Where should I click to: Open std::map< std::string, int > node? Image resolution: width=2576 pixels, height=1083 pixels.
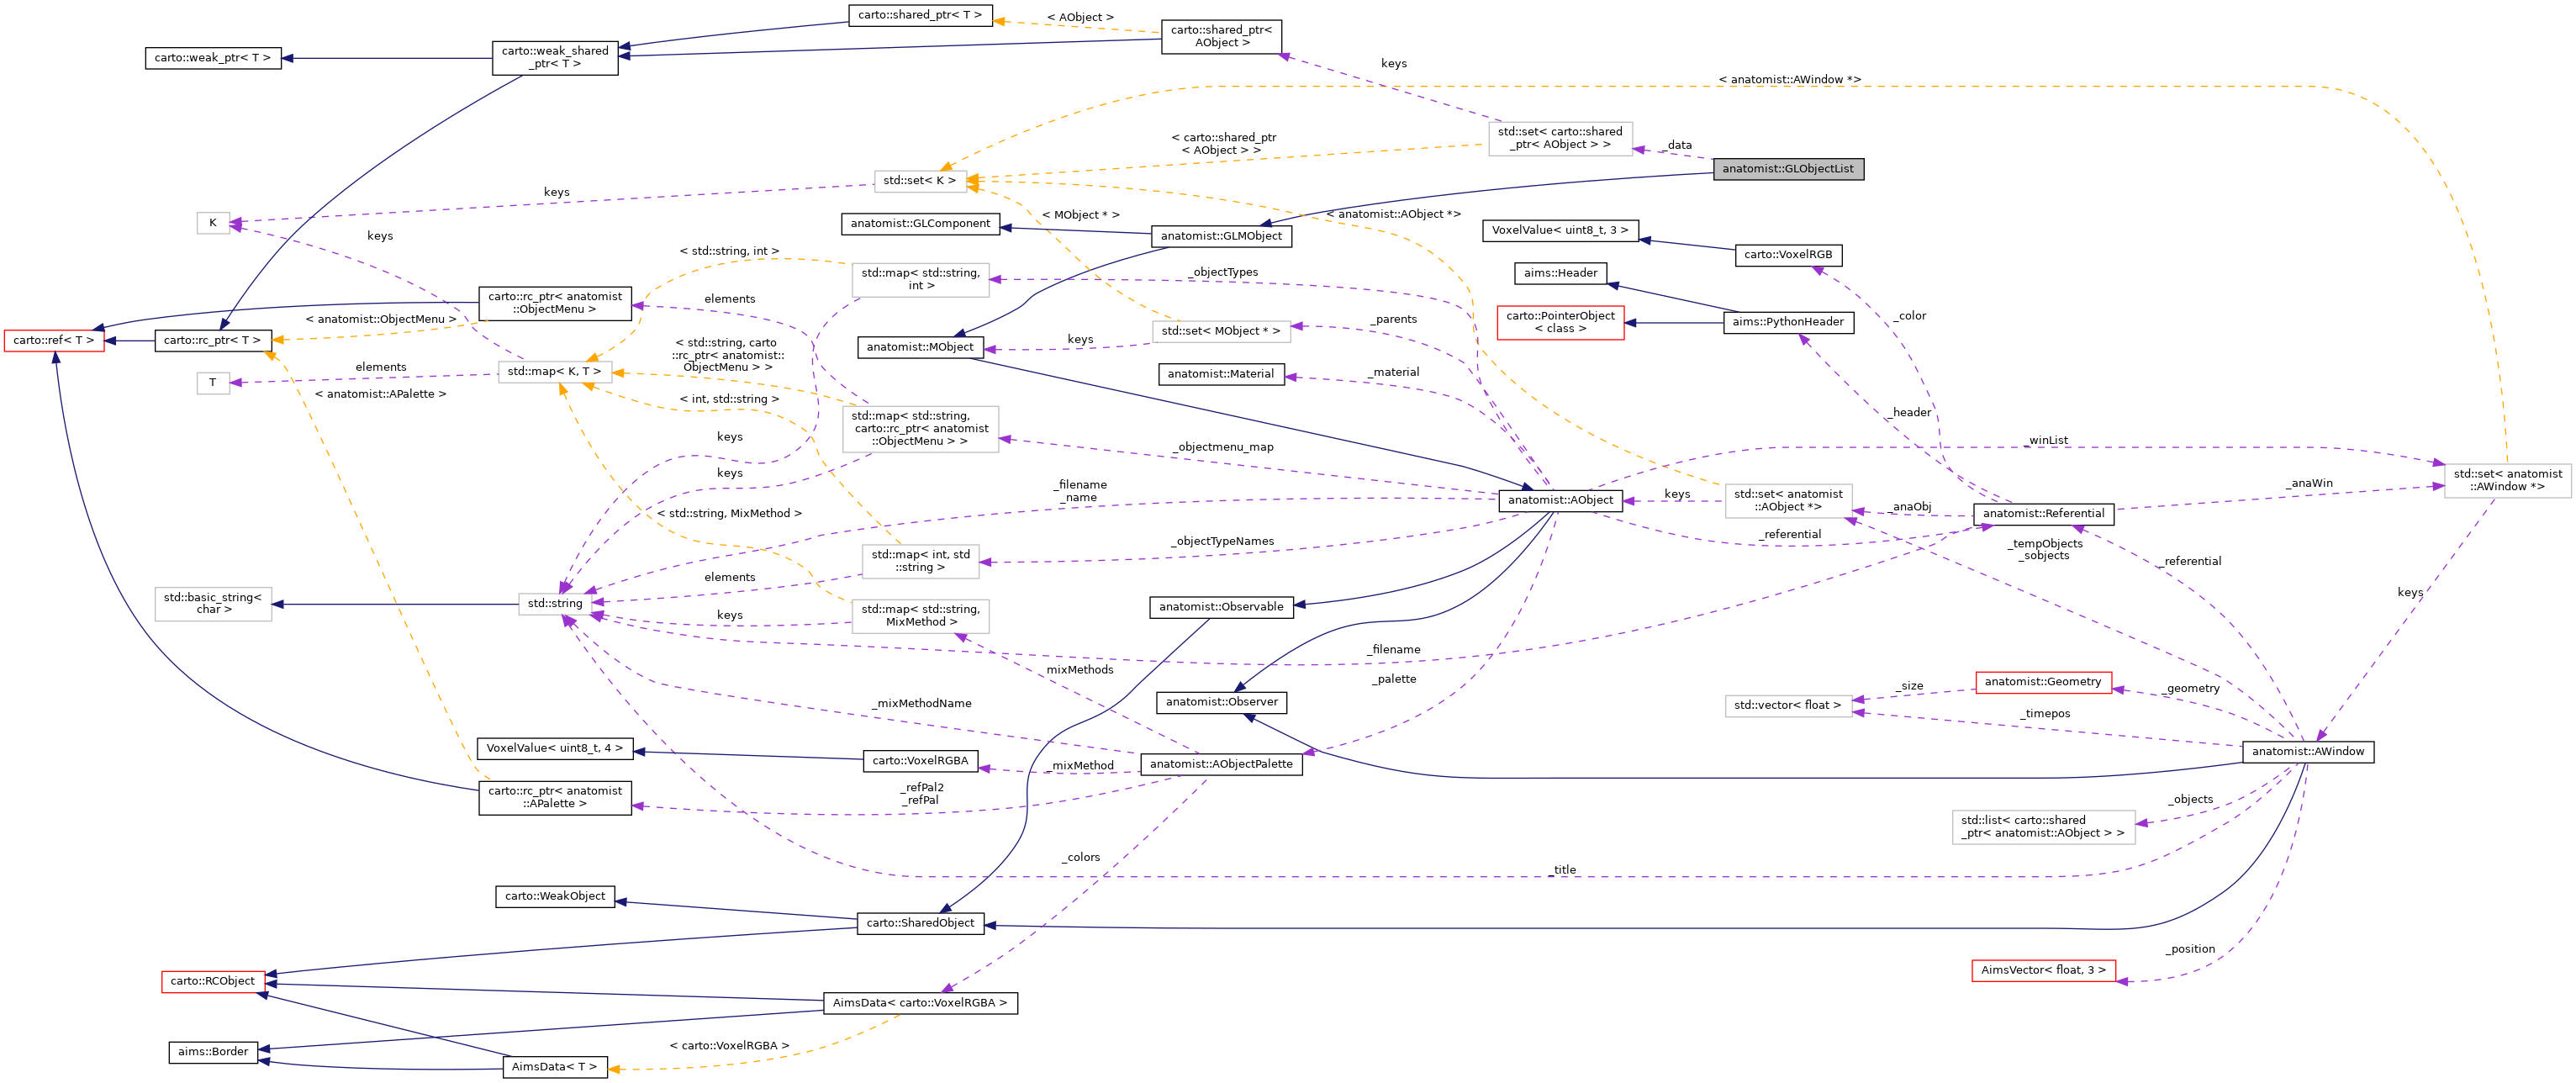(920, 280)
